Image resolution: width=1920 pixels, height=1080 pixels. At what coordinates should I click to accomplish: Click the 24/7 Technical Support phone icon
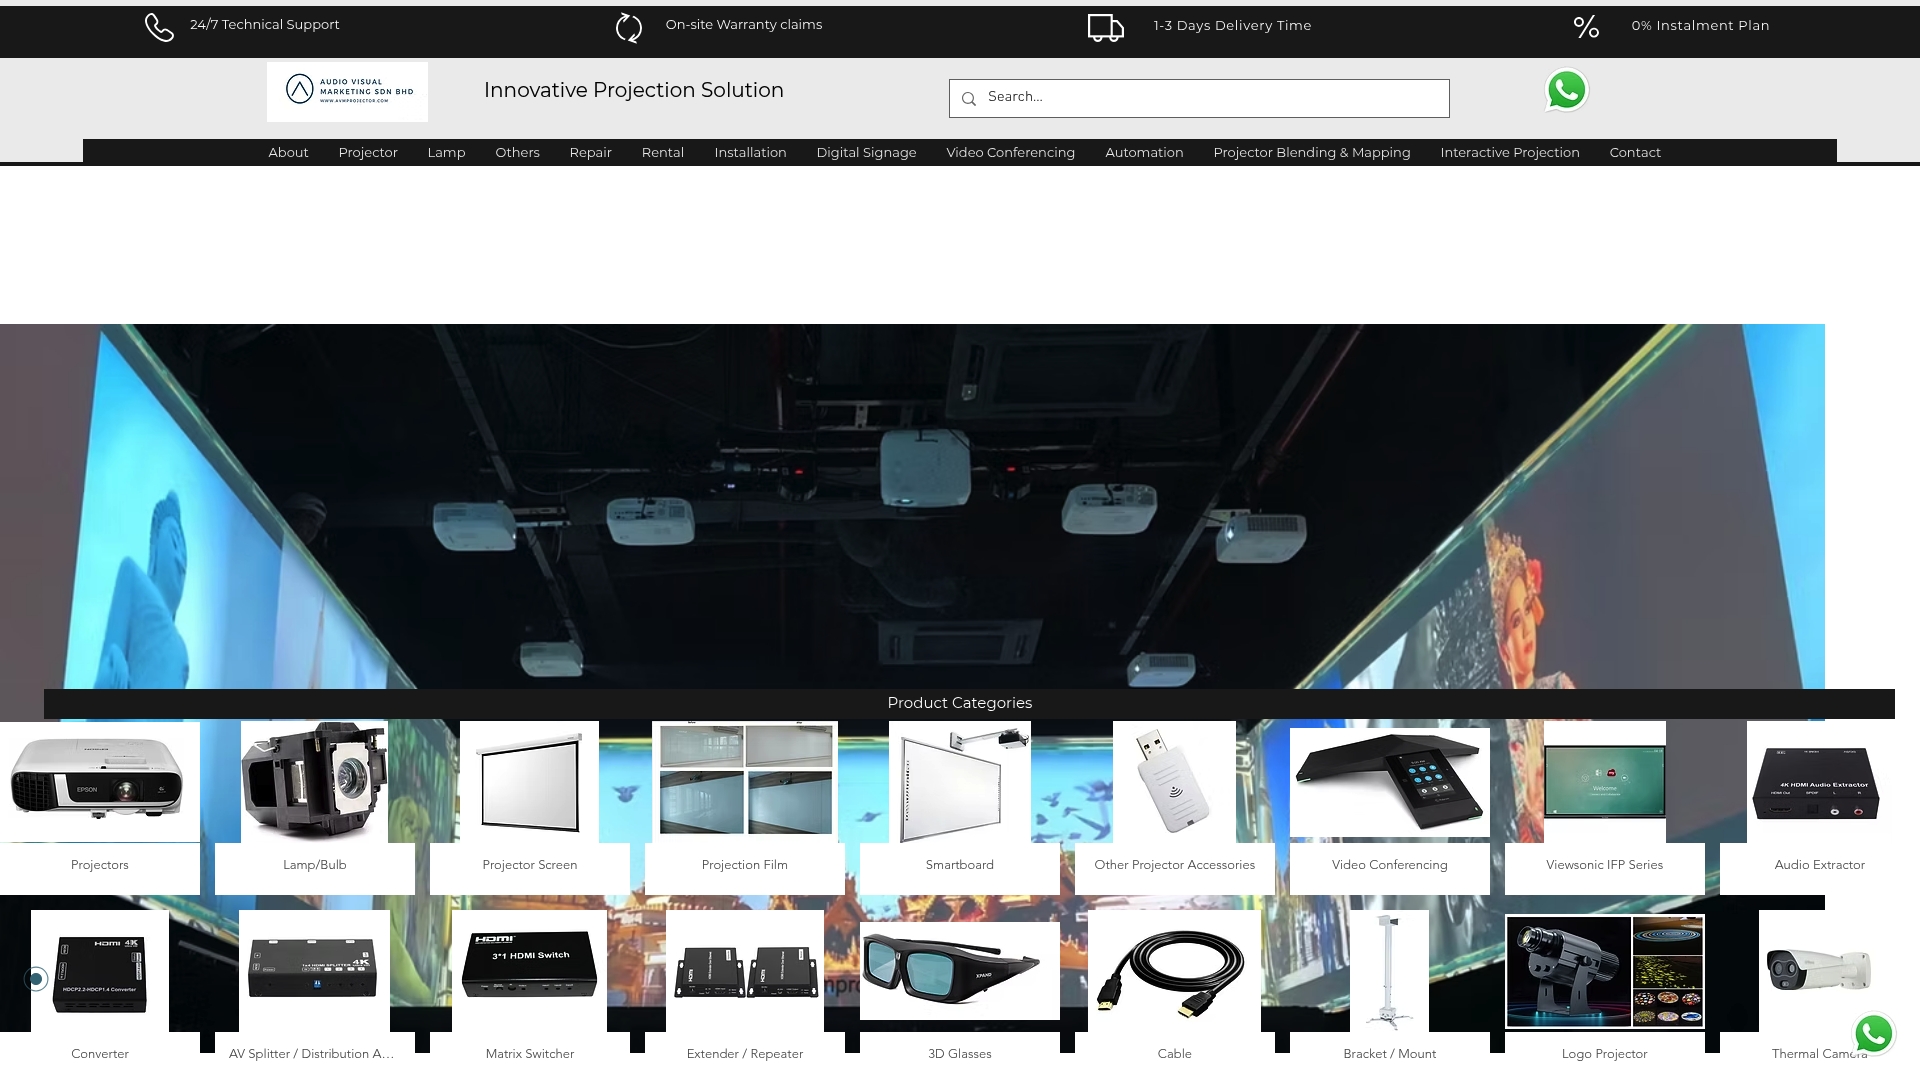coord(160,28)
